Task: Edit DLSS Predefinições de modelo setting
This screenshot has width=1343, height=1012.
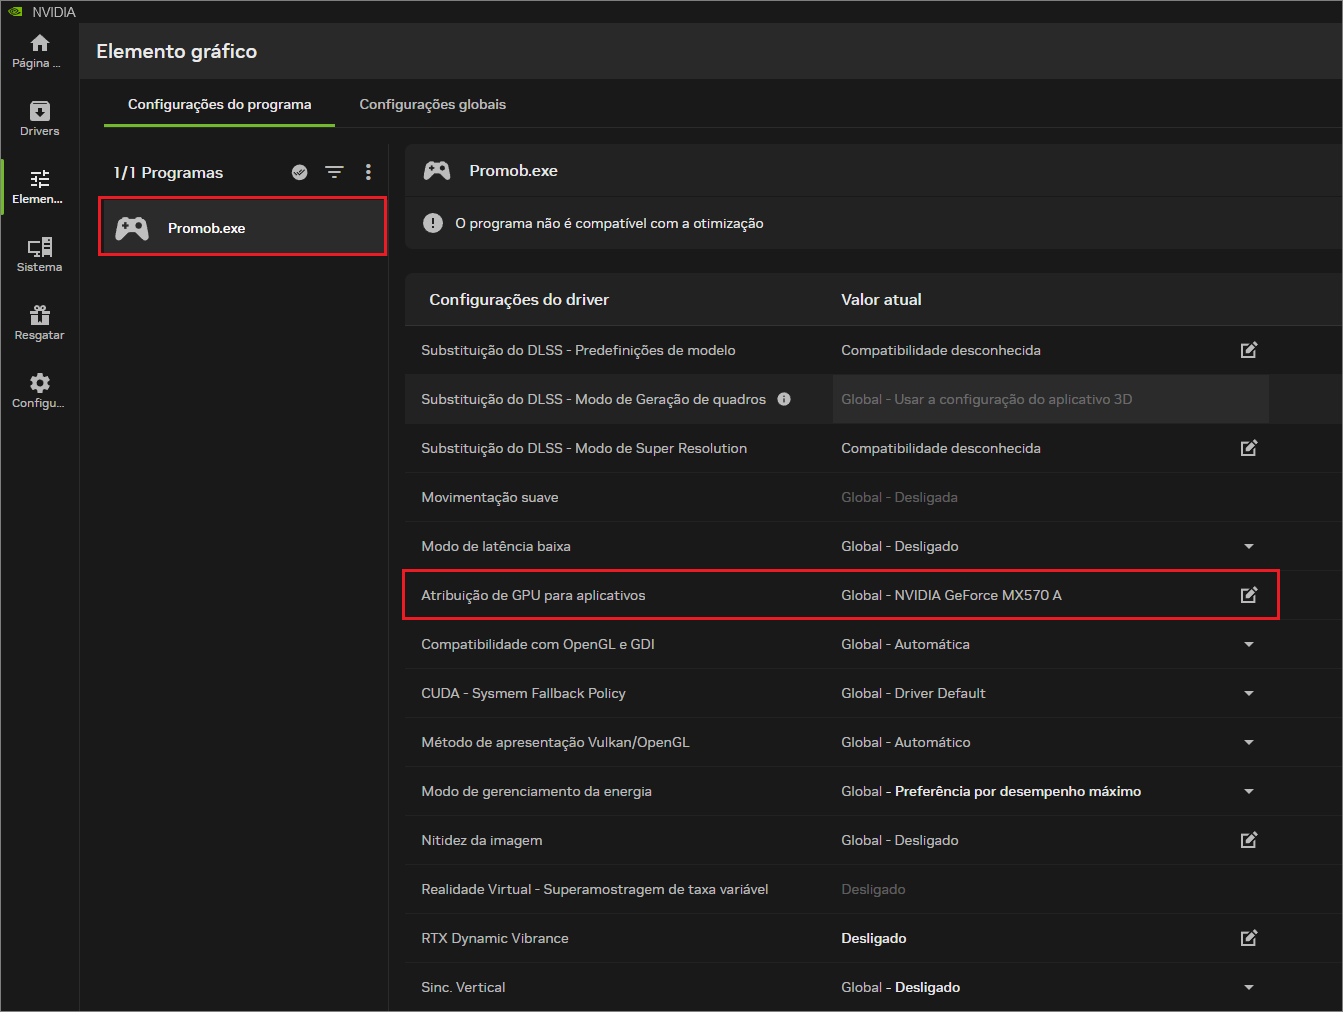Action: 1249,350
